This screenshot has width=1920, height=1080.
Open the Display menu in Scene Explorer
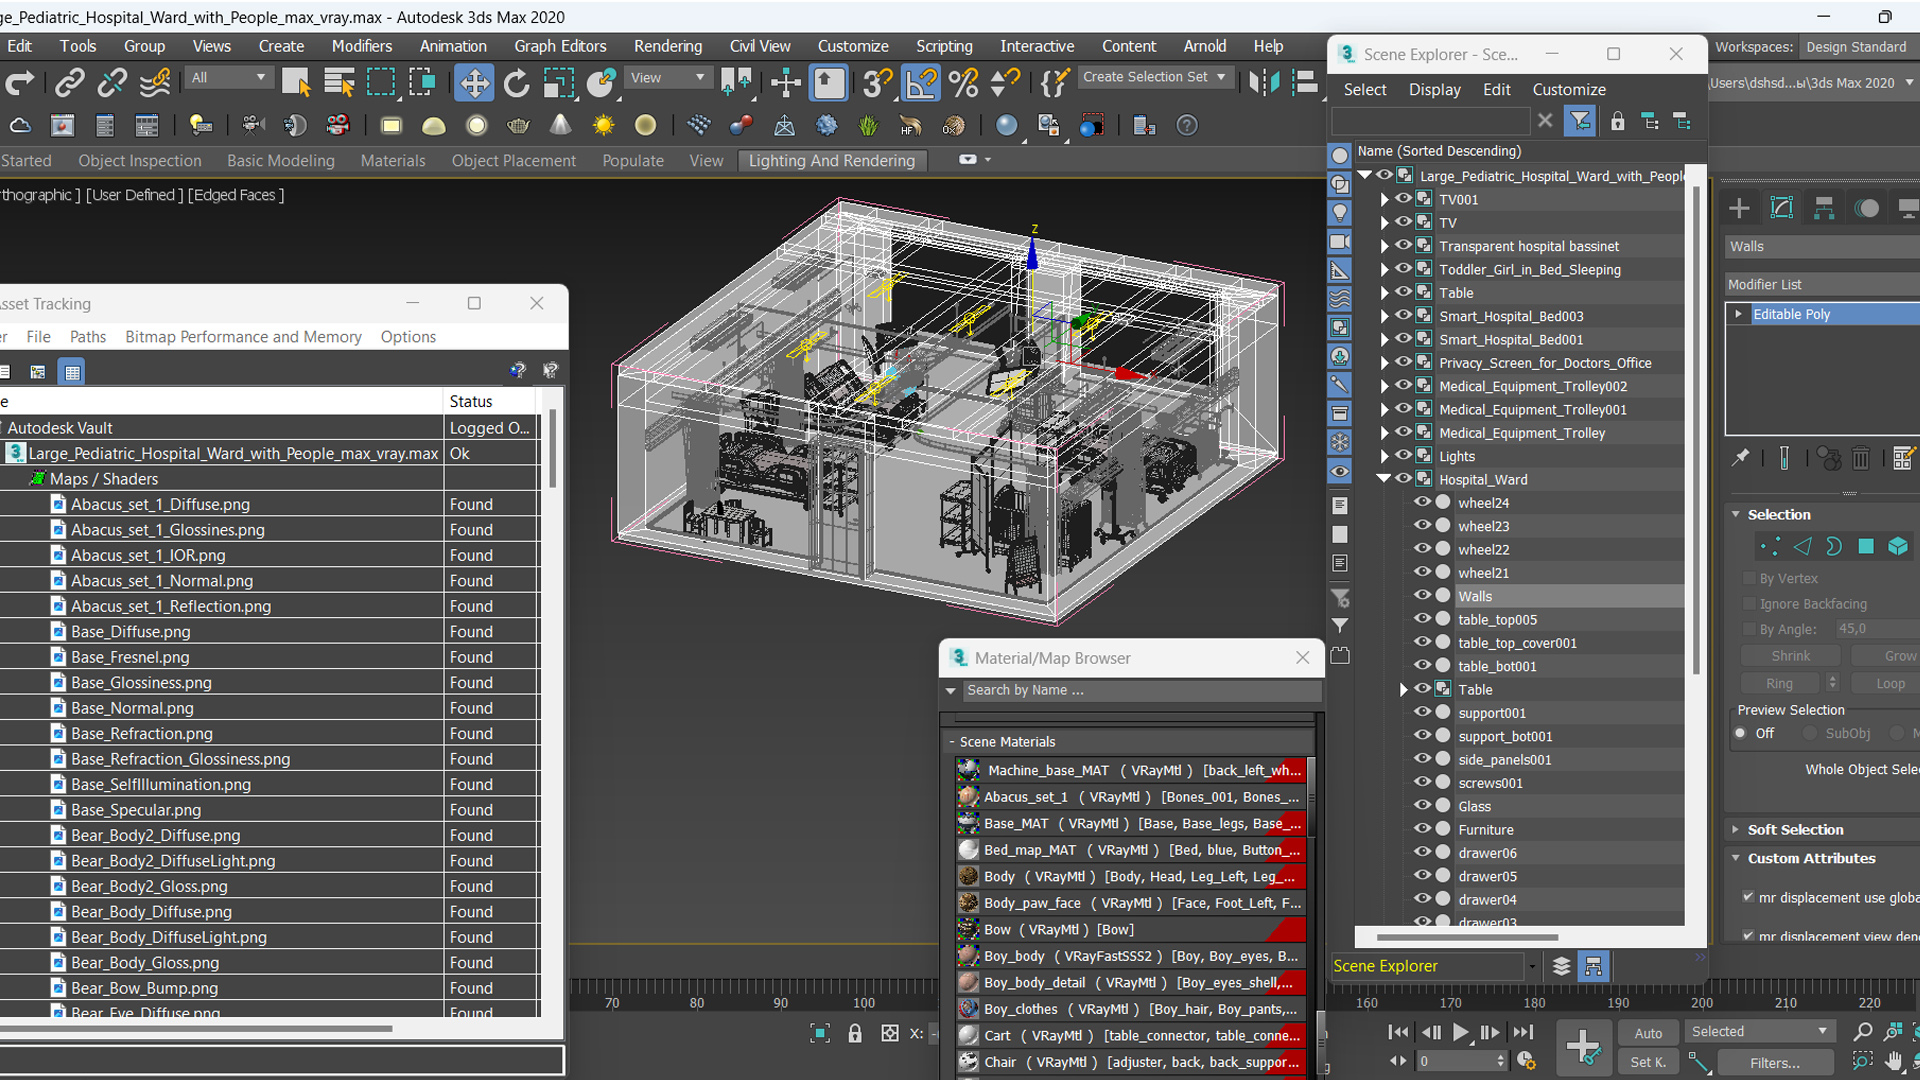pos(1434,89)
